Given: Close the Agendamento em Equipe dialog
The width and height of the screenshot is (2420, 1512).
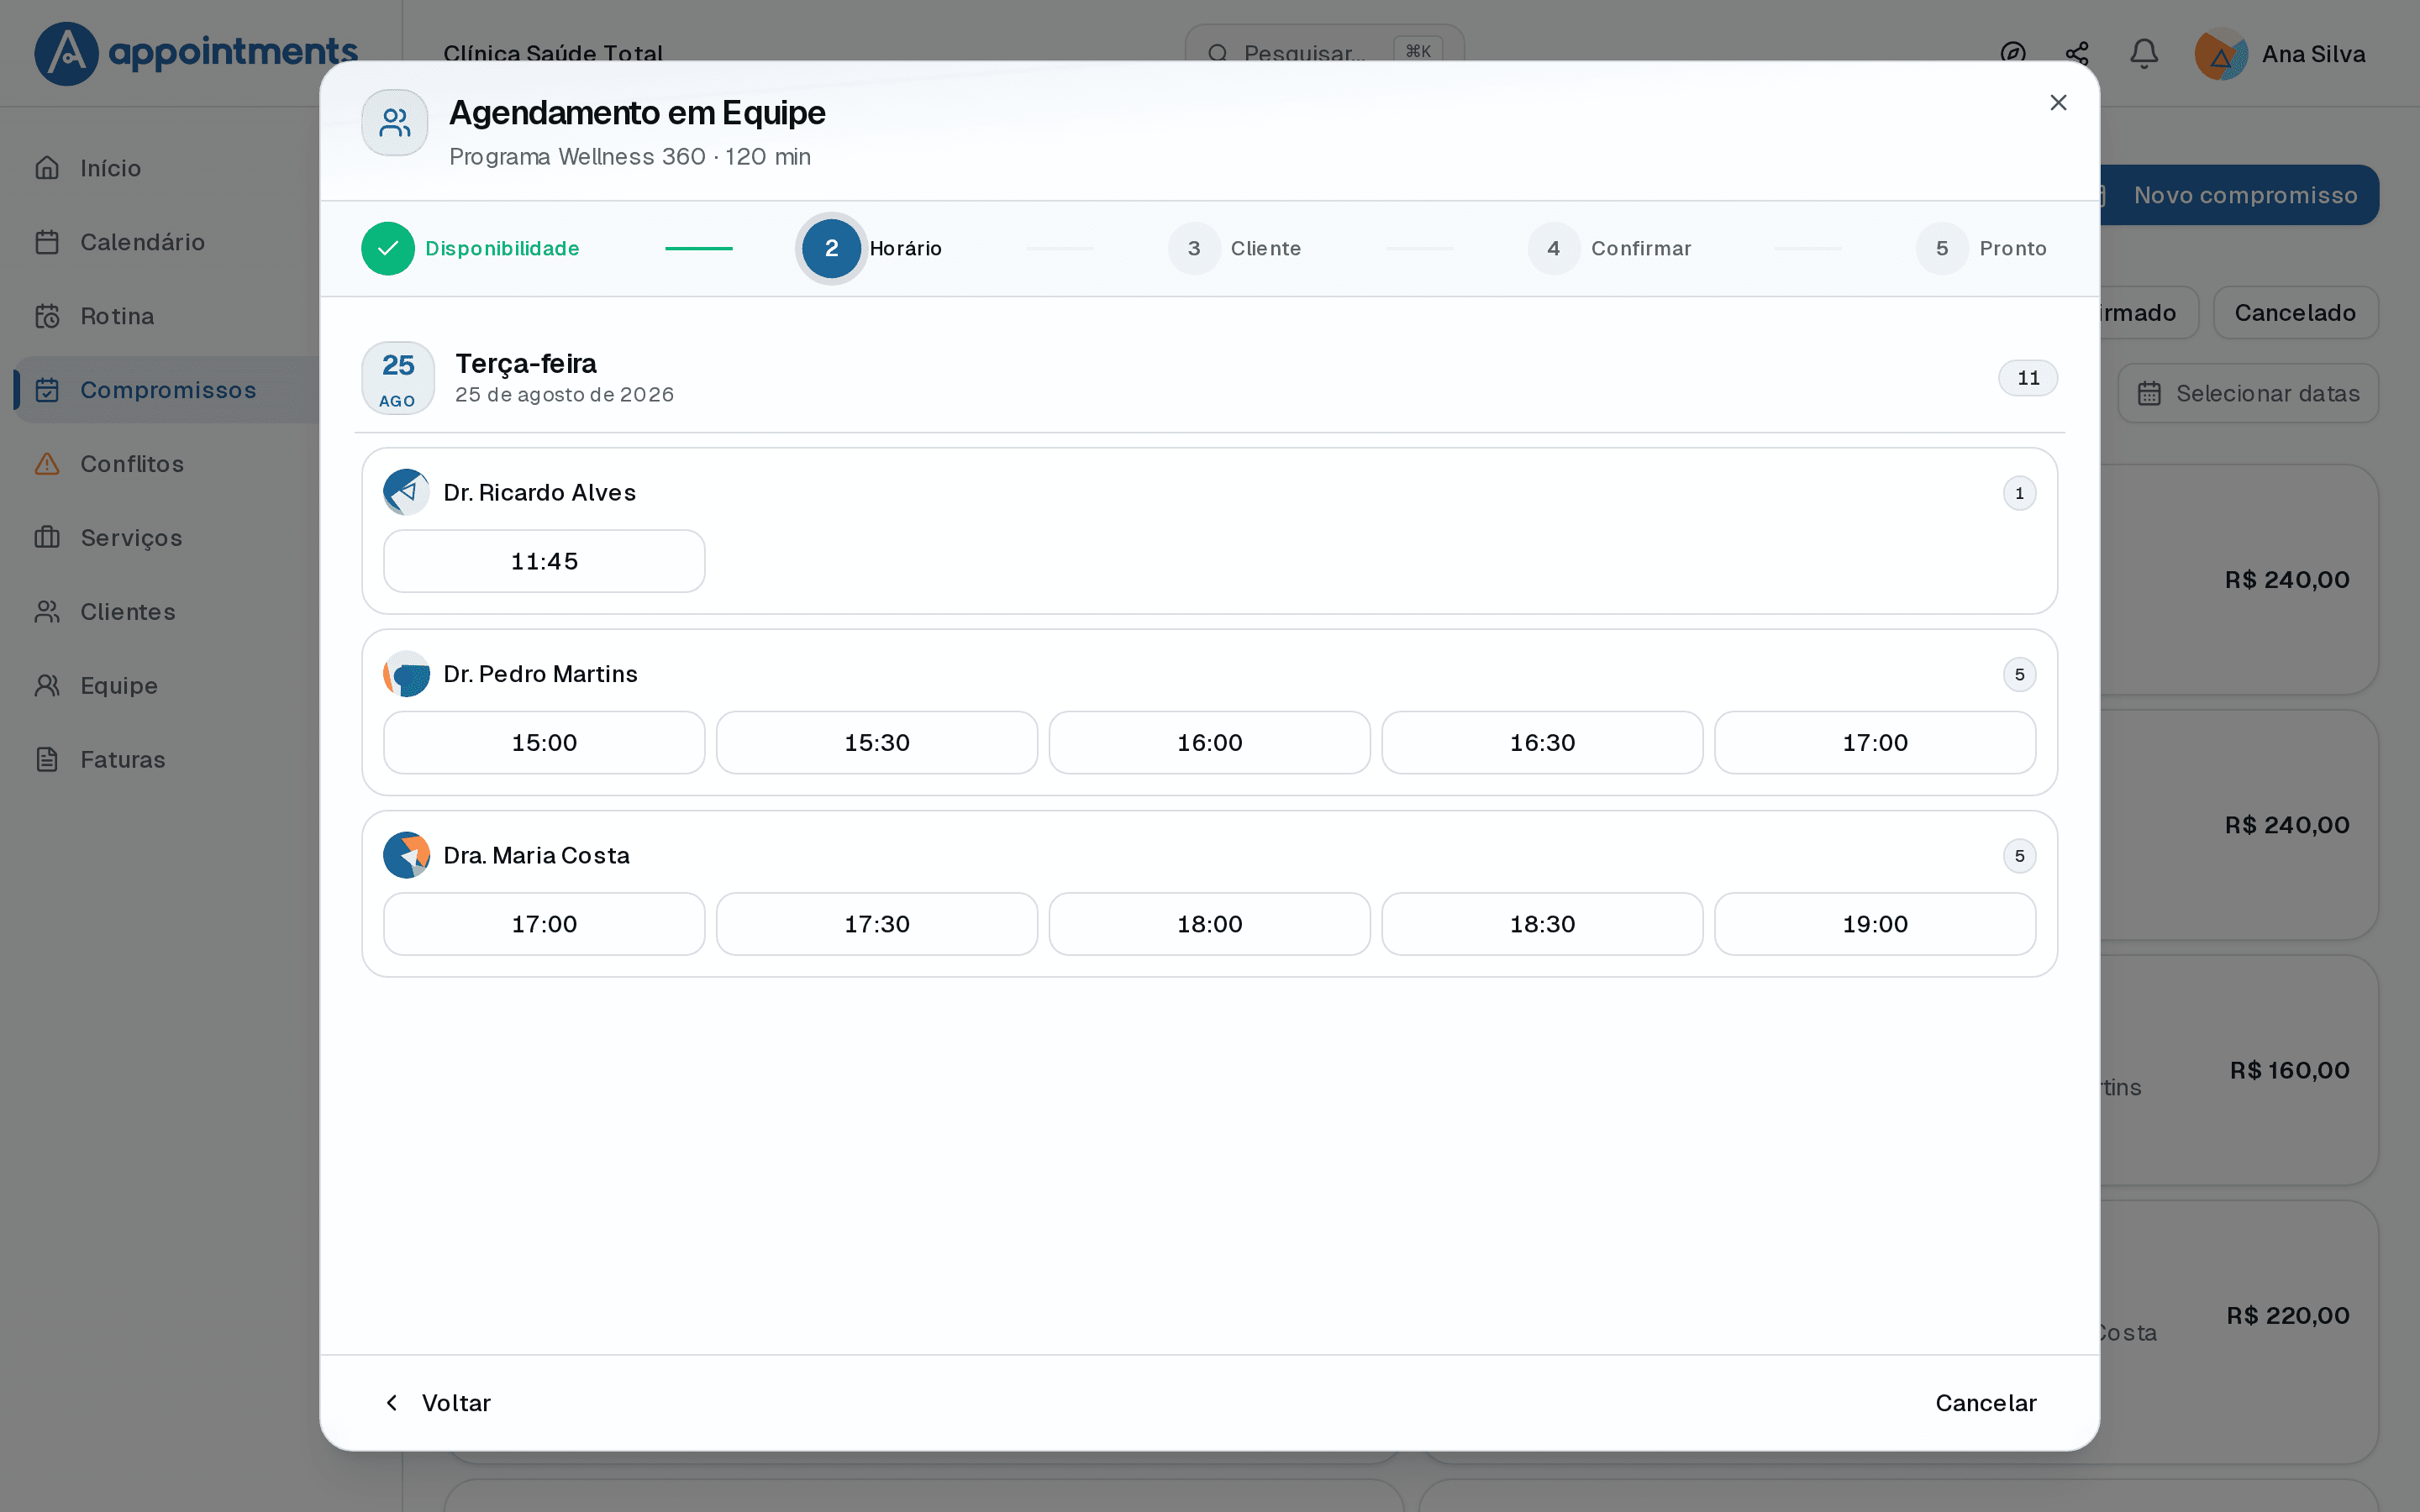Looking at the screenshot, I should 2058,102.
